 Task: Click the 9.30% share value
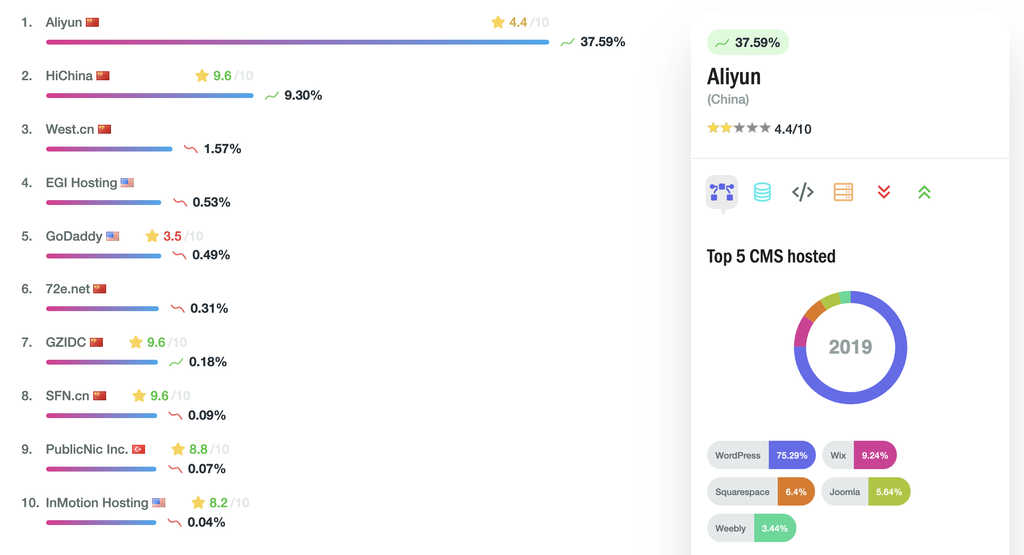pos(303,95)
